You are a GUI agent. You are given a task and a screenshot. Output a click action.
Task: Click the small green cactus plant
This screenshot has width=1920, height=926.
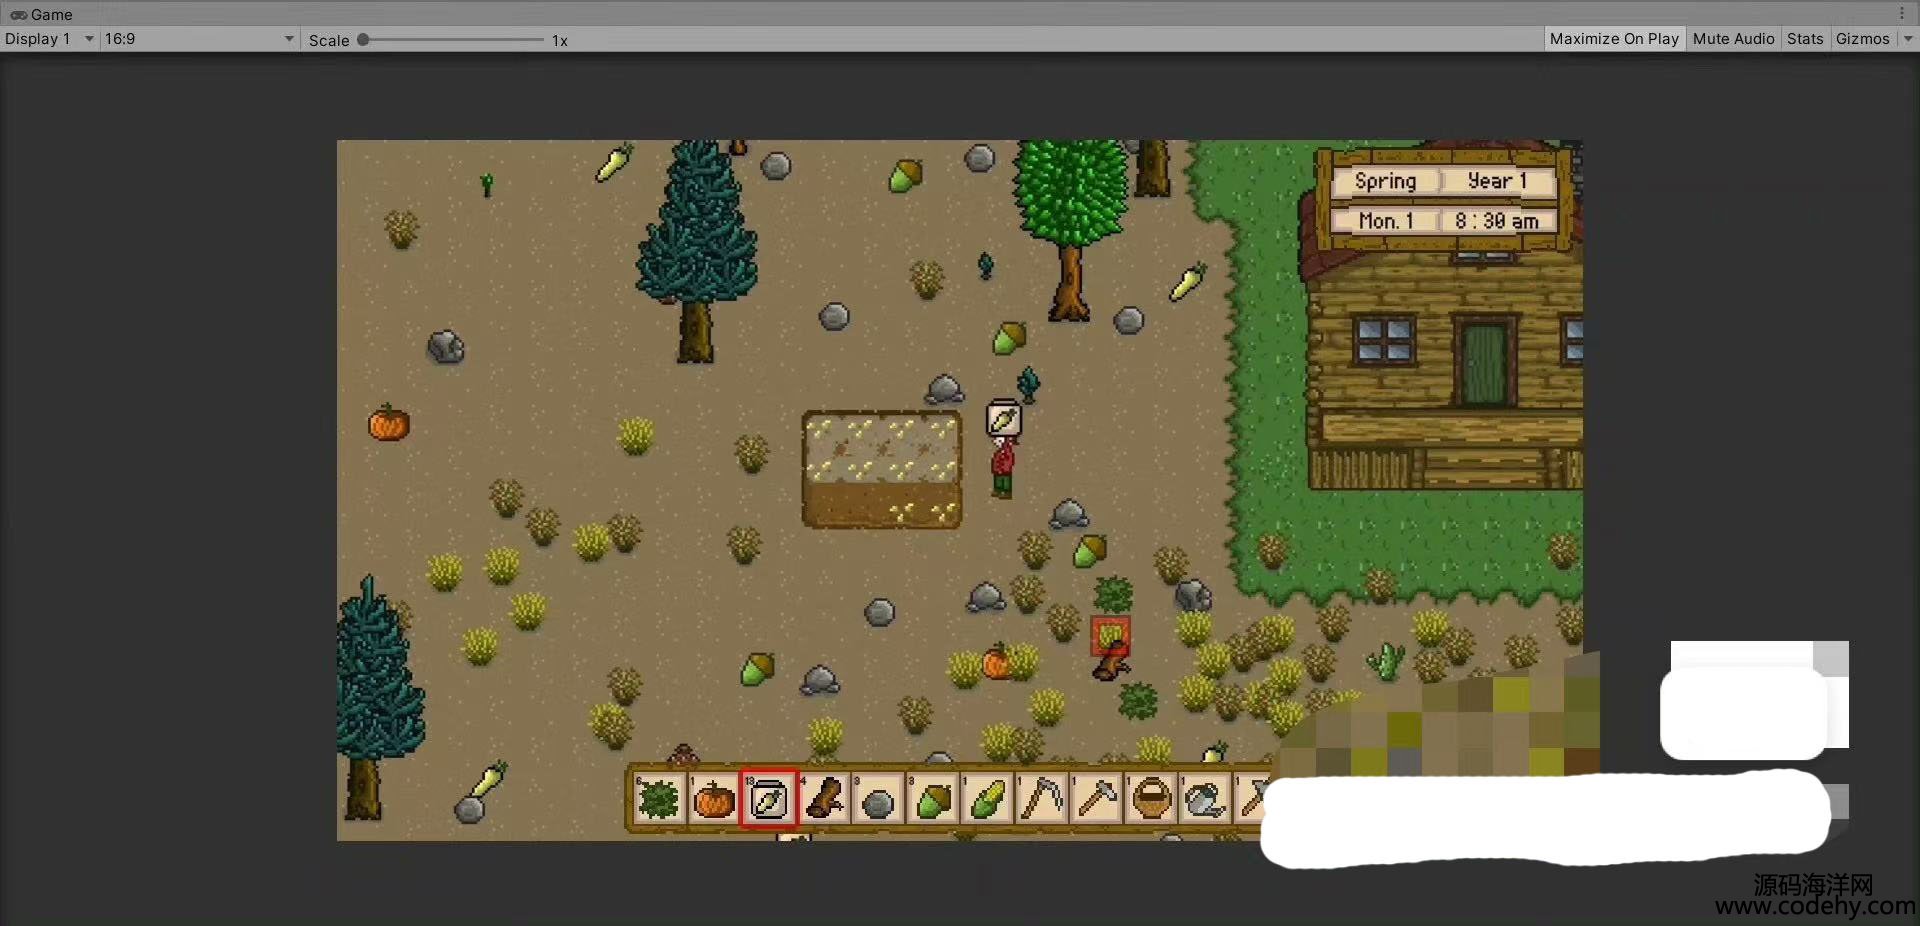pyautogui.click(x=1386, y=661)
